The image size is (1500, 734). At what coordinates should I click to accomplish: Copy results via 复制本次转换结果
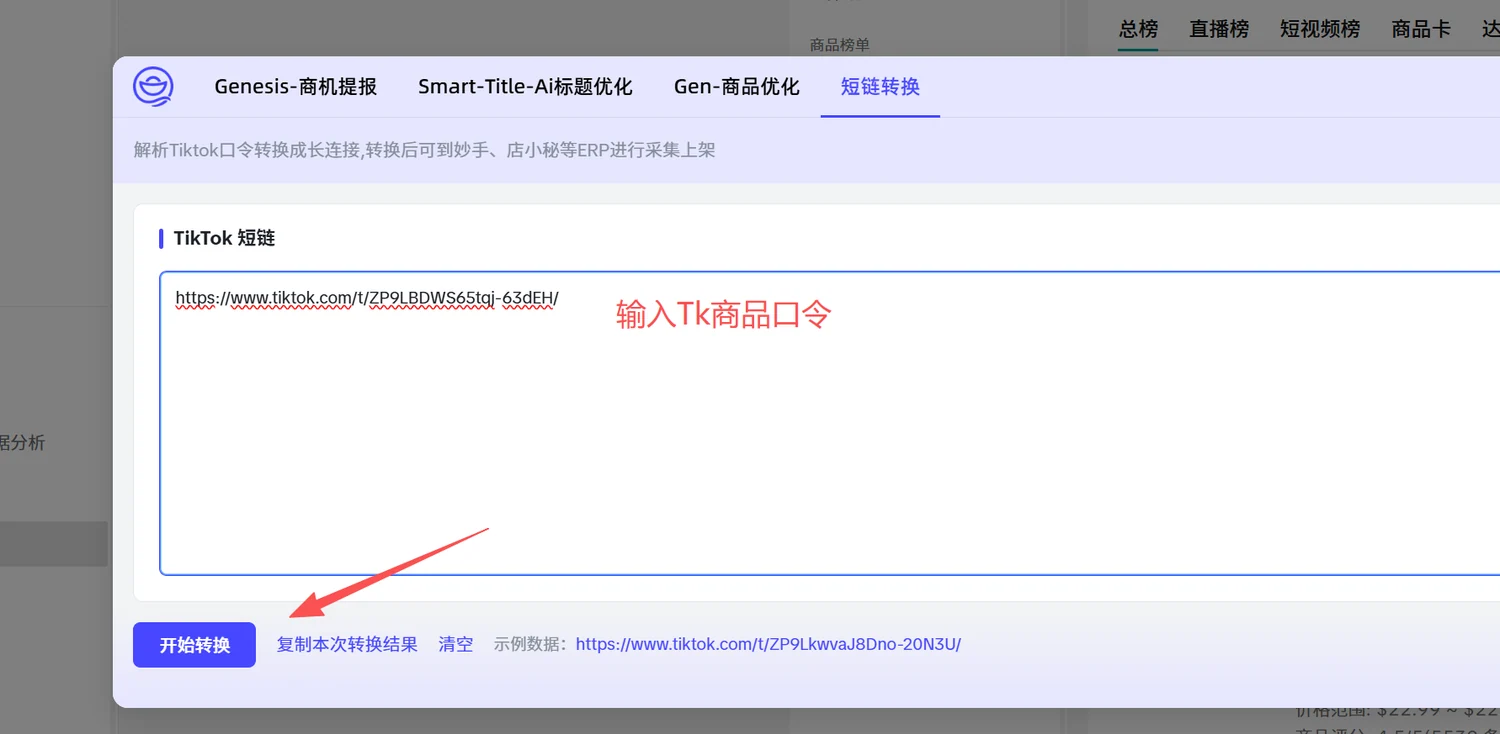[x=347, y=645]
